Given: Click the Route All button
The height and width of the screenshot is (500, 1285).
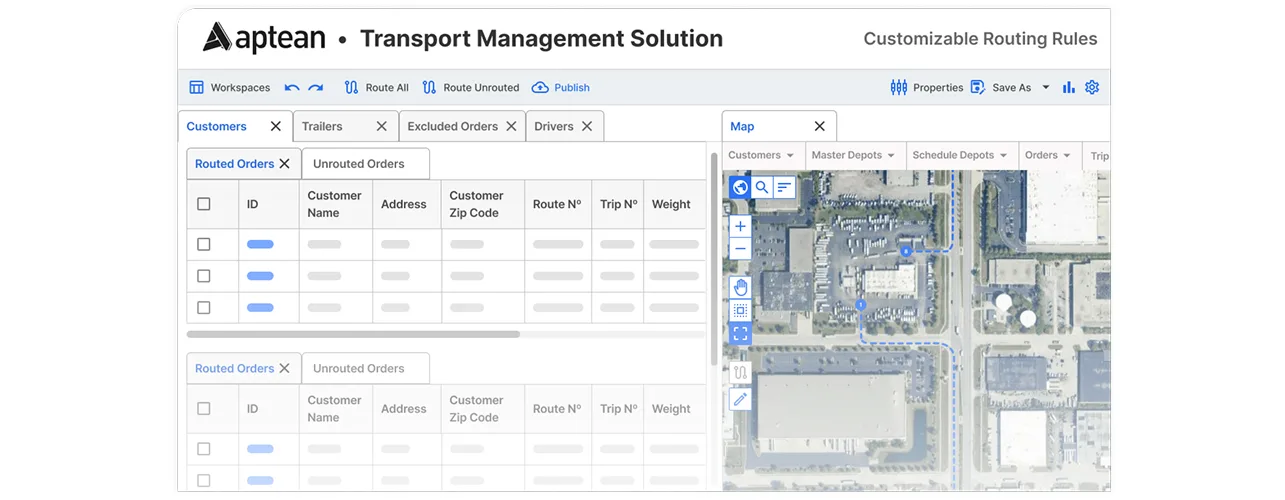Looking at the screenshot, I should pyautogui.click(x=377, y=88).
